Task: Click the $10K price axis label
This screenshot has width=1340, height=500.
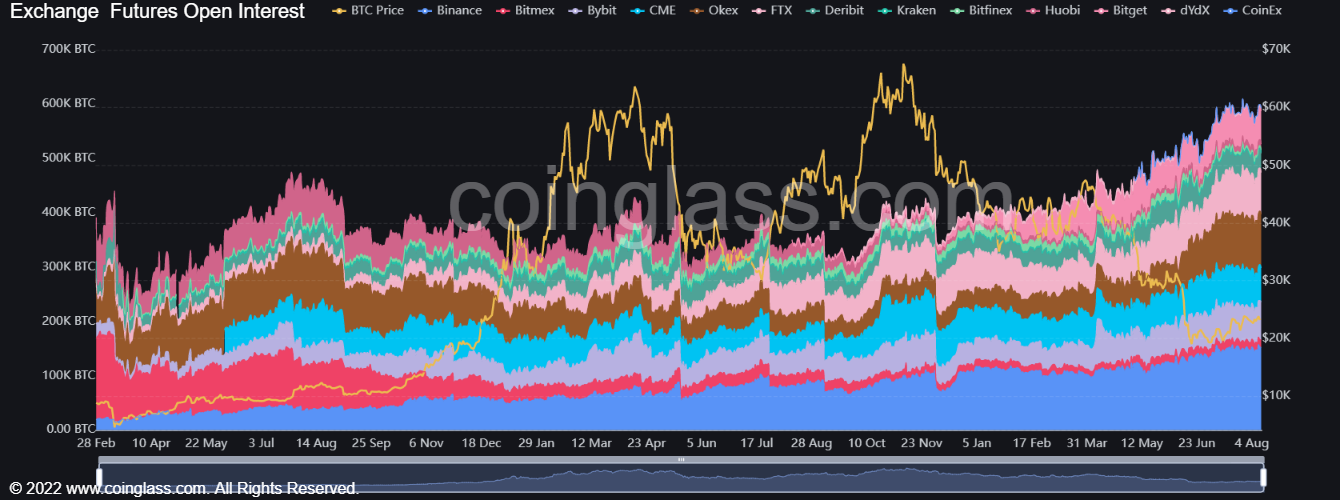Action: click(x=1277, y=395)
